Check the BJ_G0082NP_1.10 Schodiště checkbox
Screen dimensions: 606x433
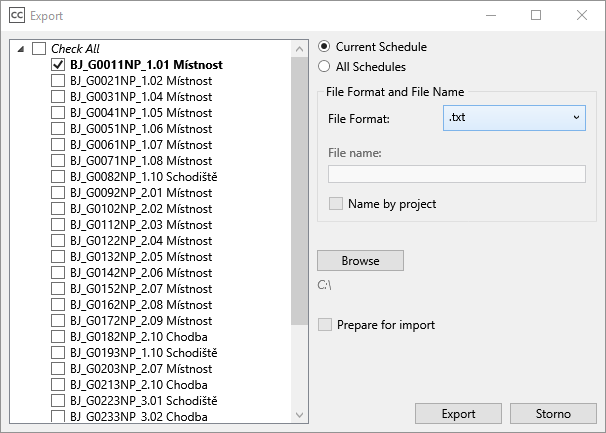point(58,177)
